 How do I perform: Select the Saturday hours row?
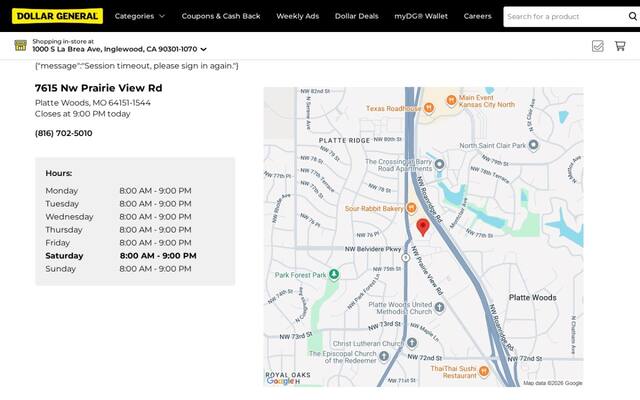(121, 256)
